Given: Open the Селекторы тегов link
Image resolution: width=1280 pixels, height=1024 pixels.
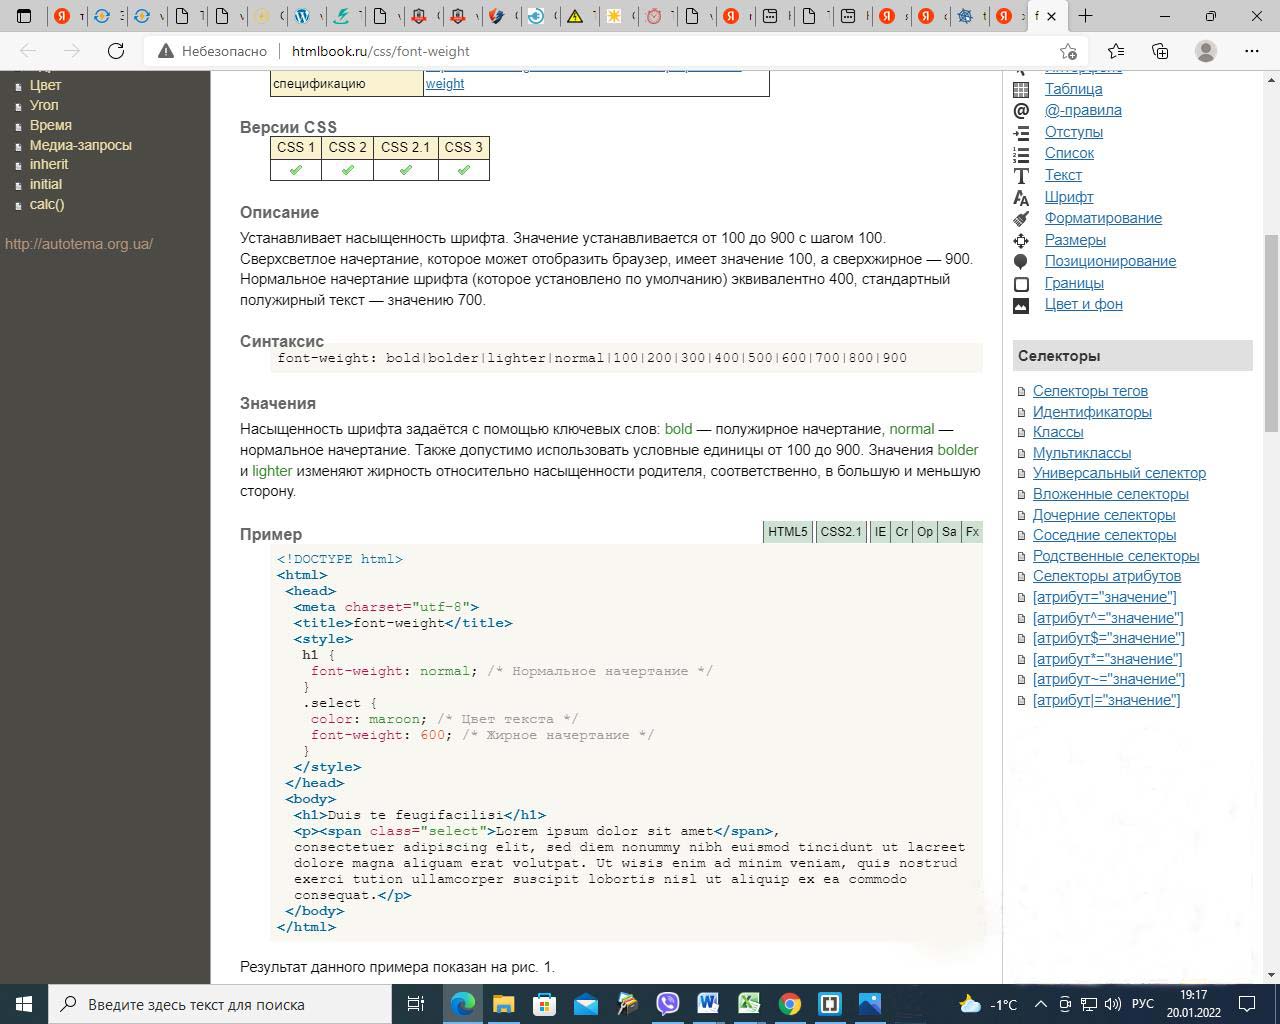Looking at the screenshot, I should (x=1090, y=391).
